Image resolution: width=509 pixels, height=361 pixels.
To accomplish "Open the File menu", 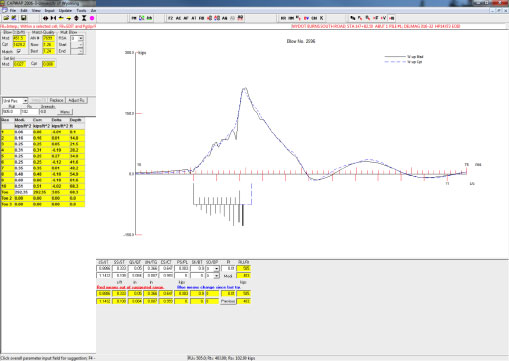I will click(13, 11).
